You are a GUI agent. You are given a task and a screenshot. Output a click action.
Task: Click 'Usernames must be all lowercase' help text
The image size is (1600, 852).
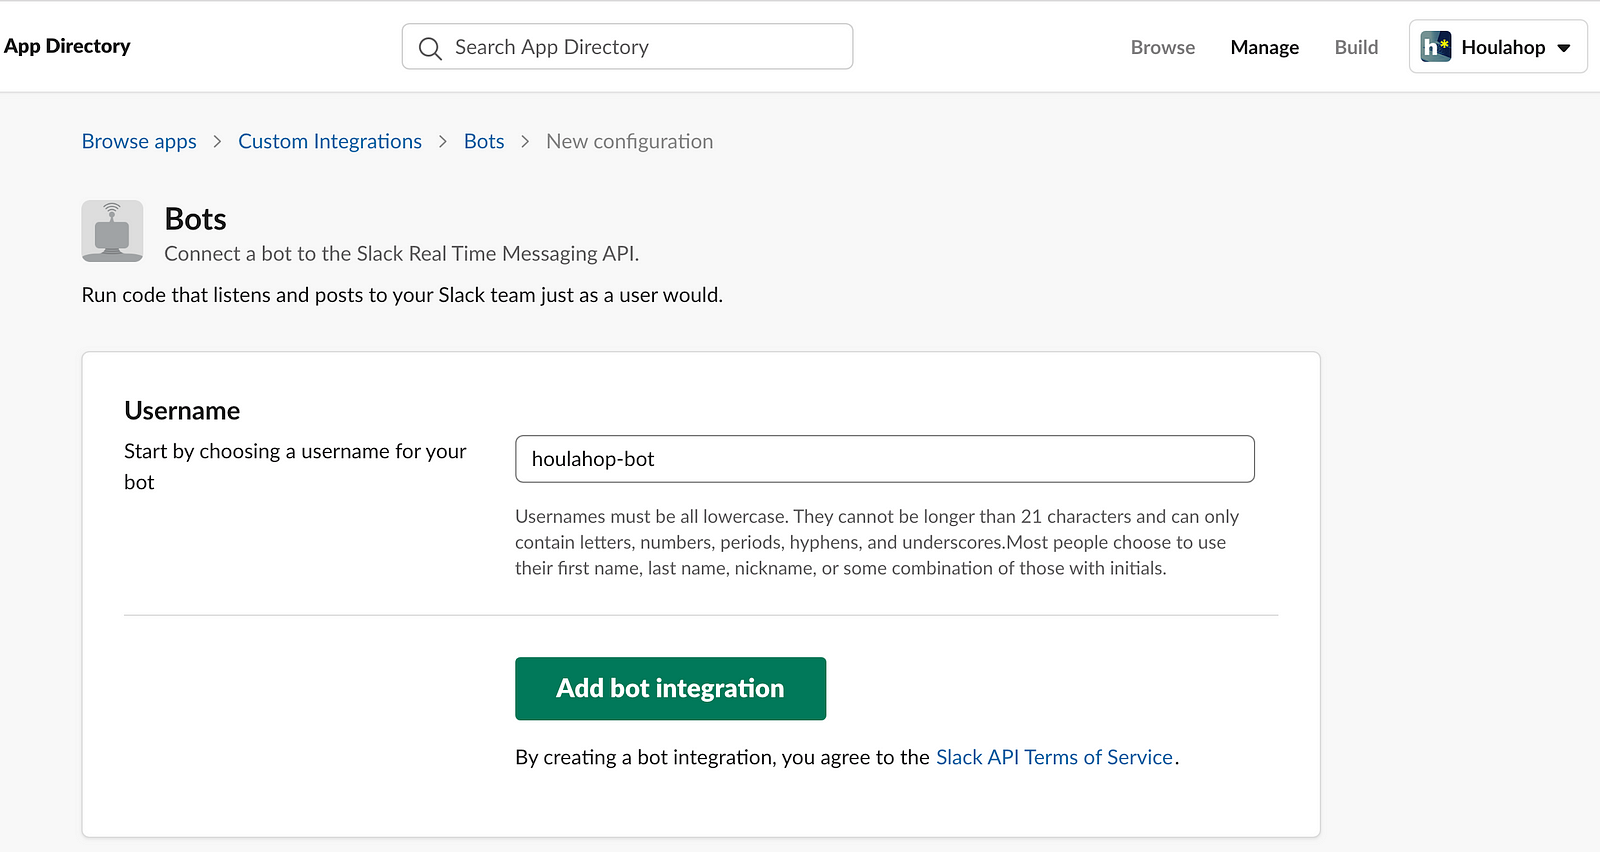(877, 542)
